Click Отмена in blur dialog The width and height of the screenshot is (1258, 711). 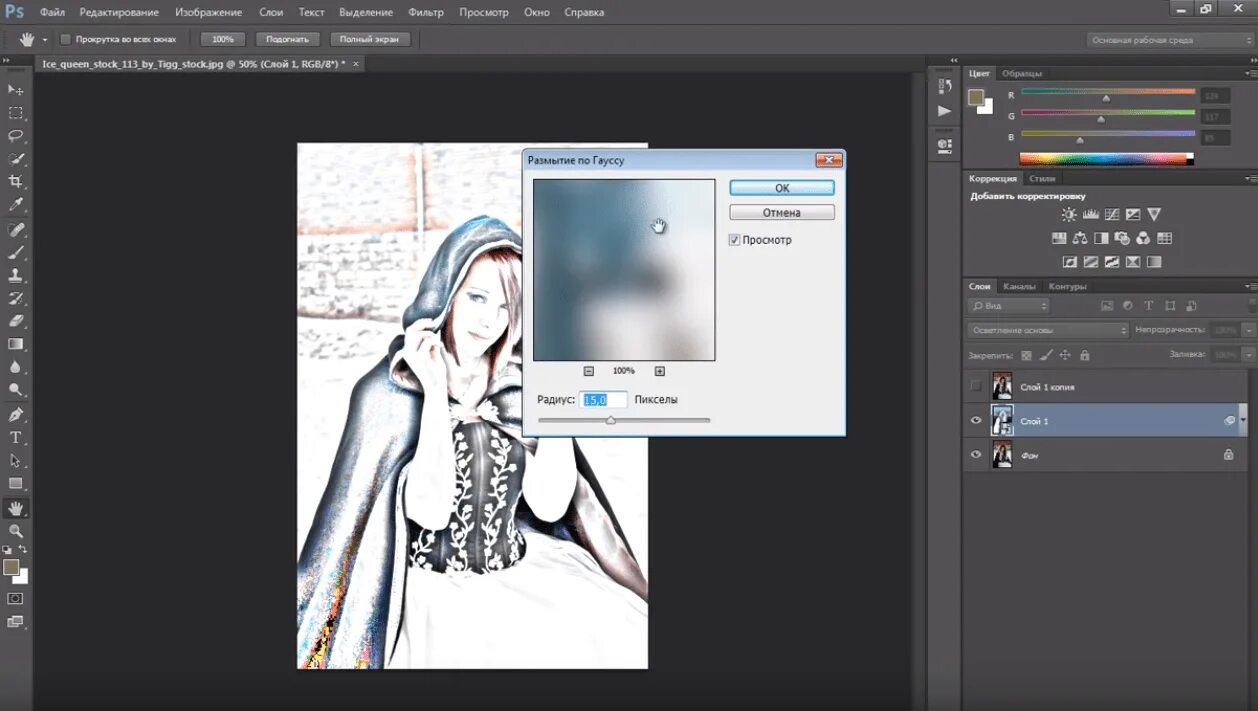(x=782, y=212)
